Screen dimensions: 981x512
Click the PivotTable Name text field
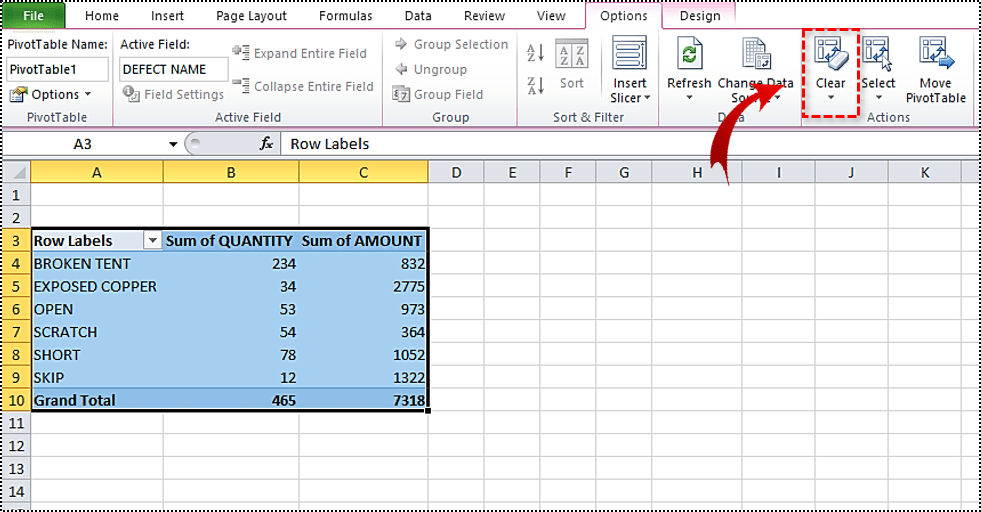tap(57, 69)
